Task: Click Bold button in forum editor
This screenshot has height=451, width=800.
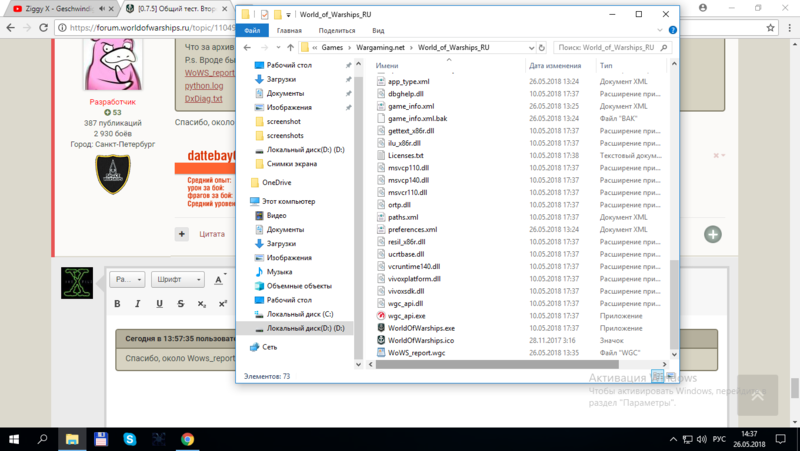Action: (117, 304)
